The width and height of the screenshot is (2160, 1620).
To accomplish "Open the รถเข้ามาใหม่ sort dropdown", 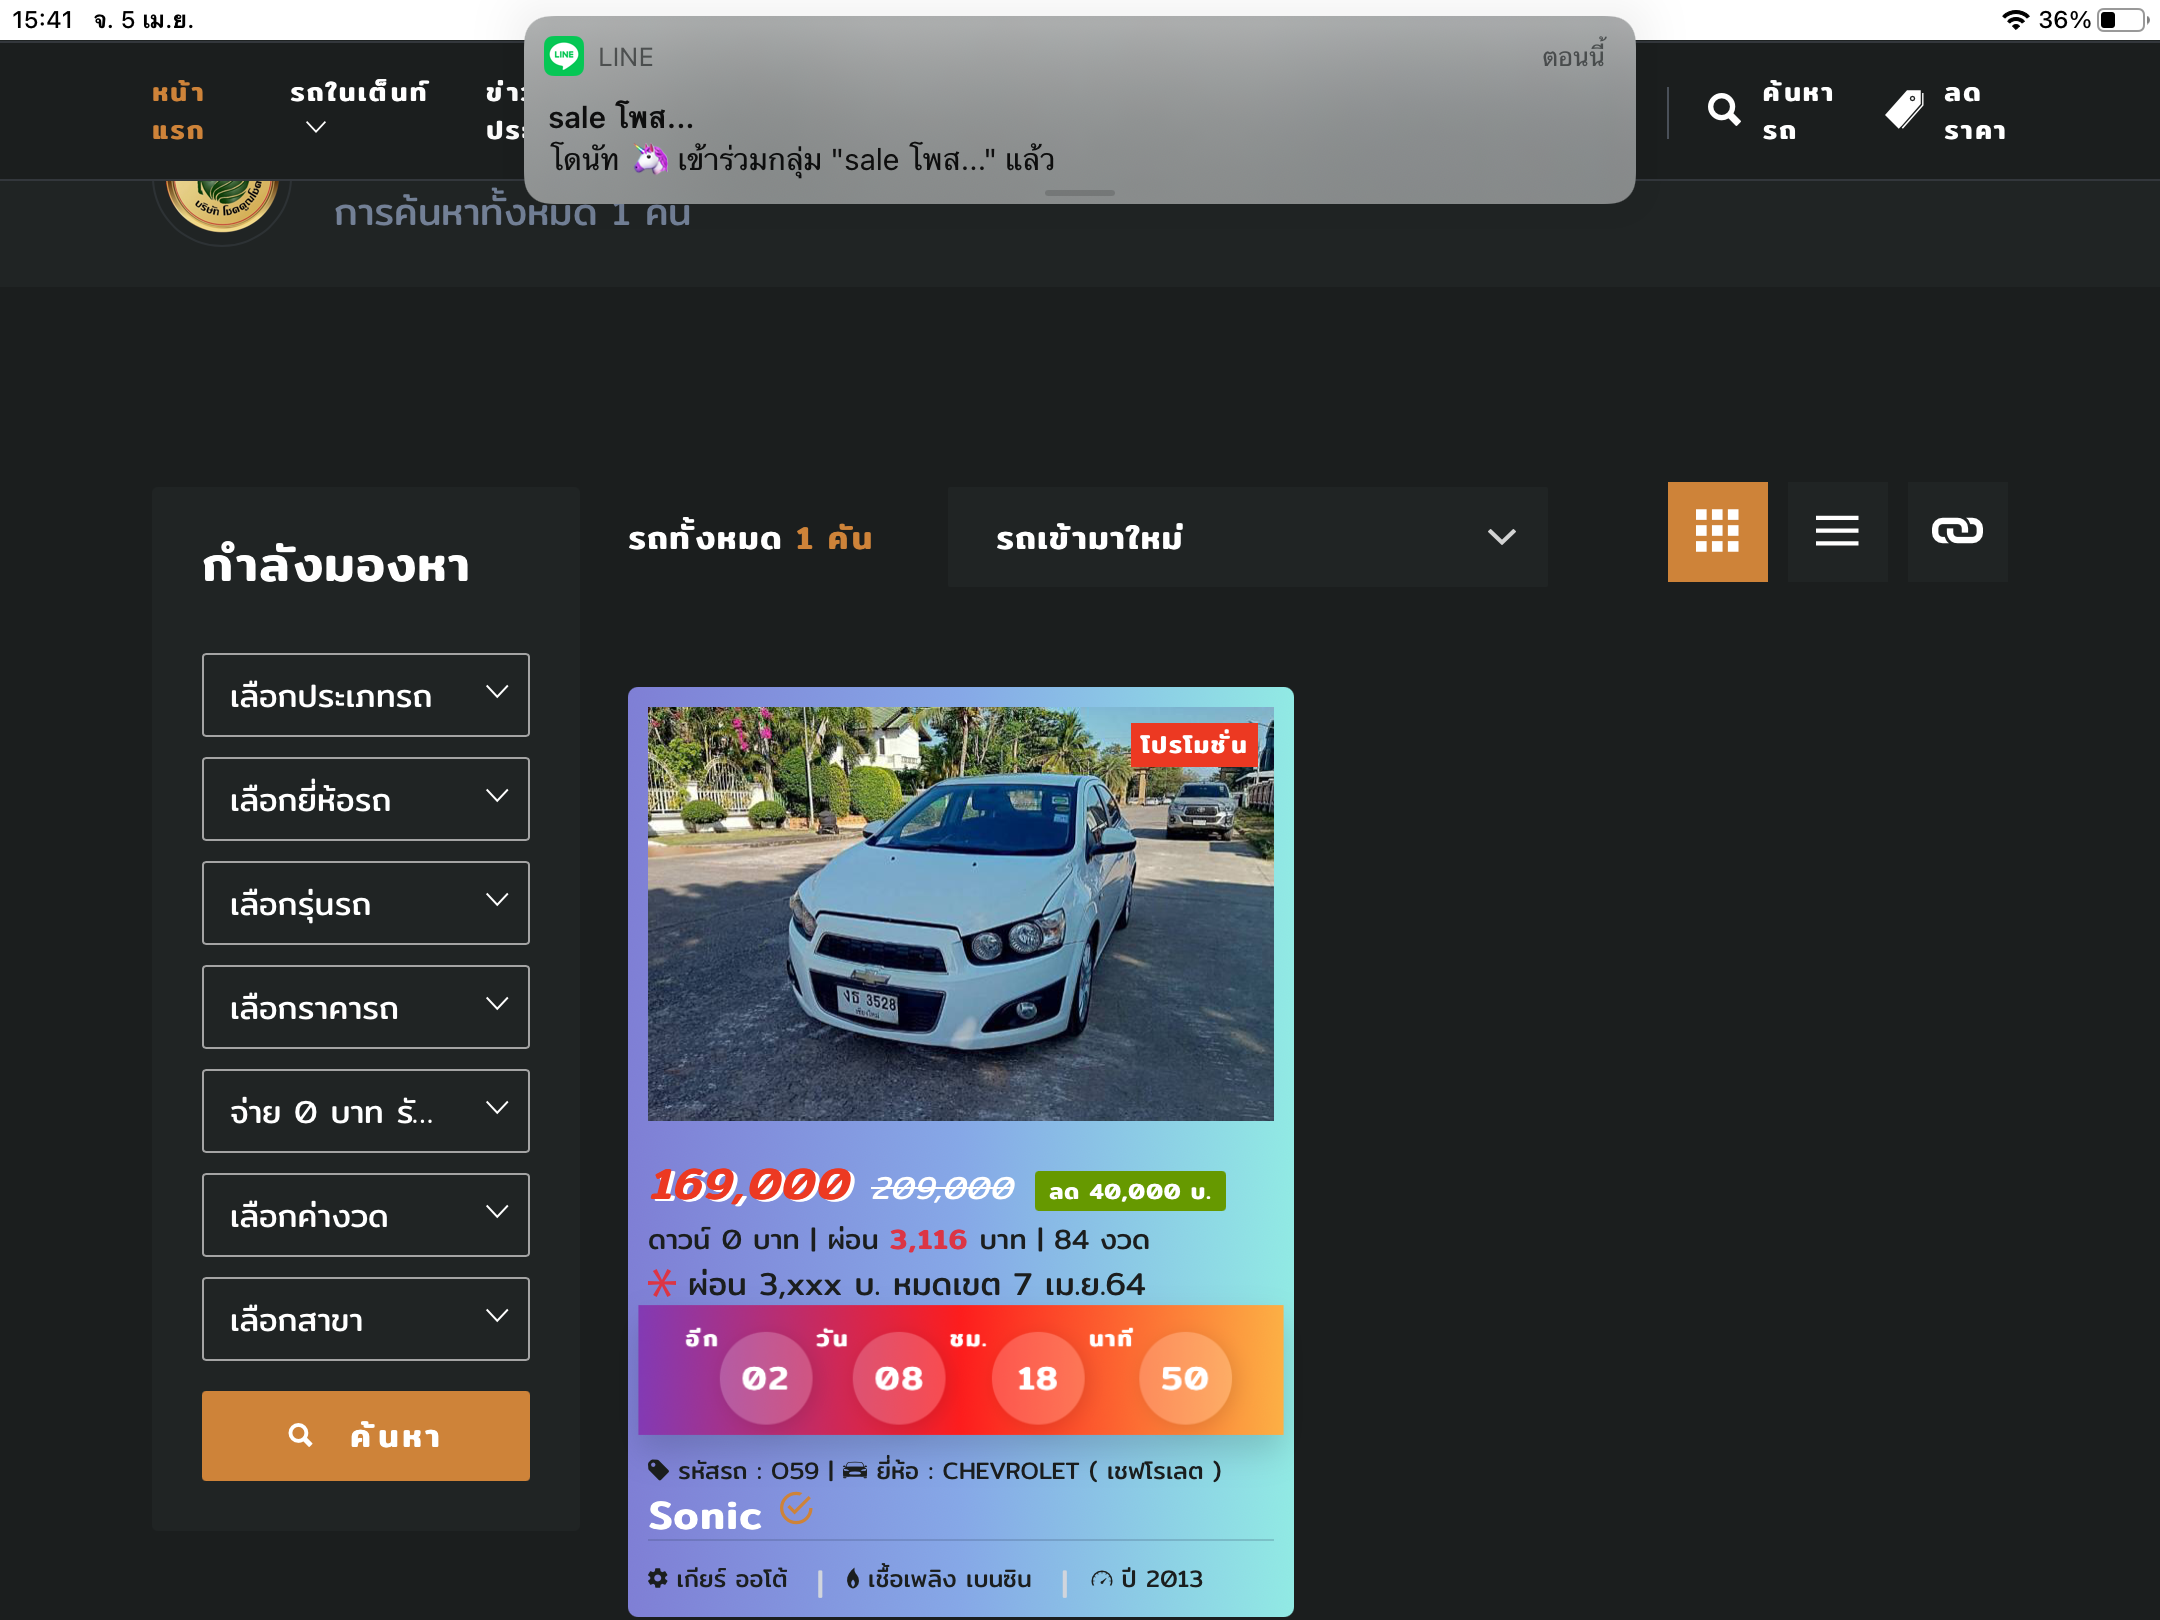I will click(1247, 537).
